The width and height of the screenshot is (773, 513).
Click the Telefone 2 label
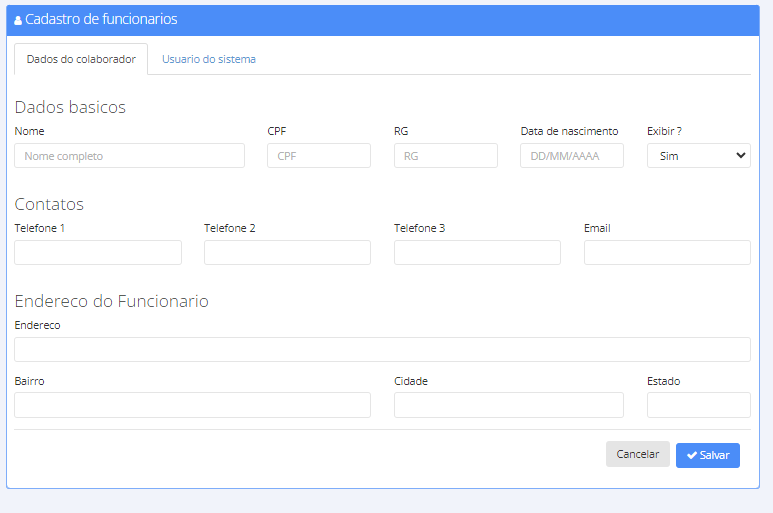tap(230, 228)
